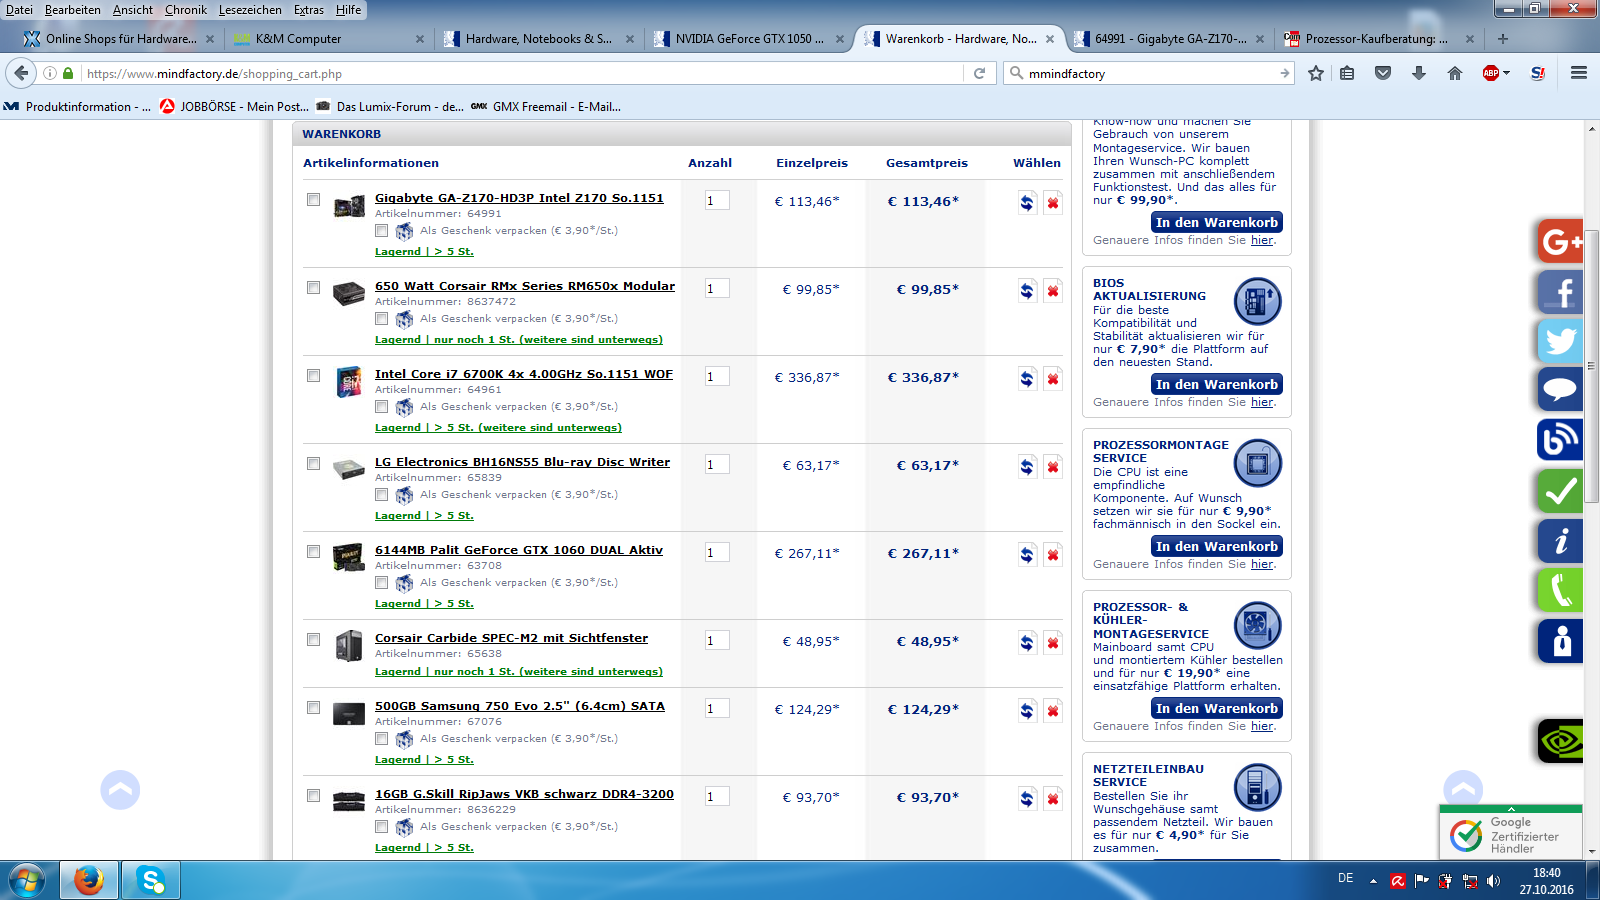This screenshot has height=900, width=1600.
Task: Open Twitter sidebar icon
Action: [1560, 341]
